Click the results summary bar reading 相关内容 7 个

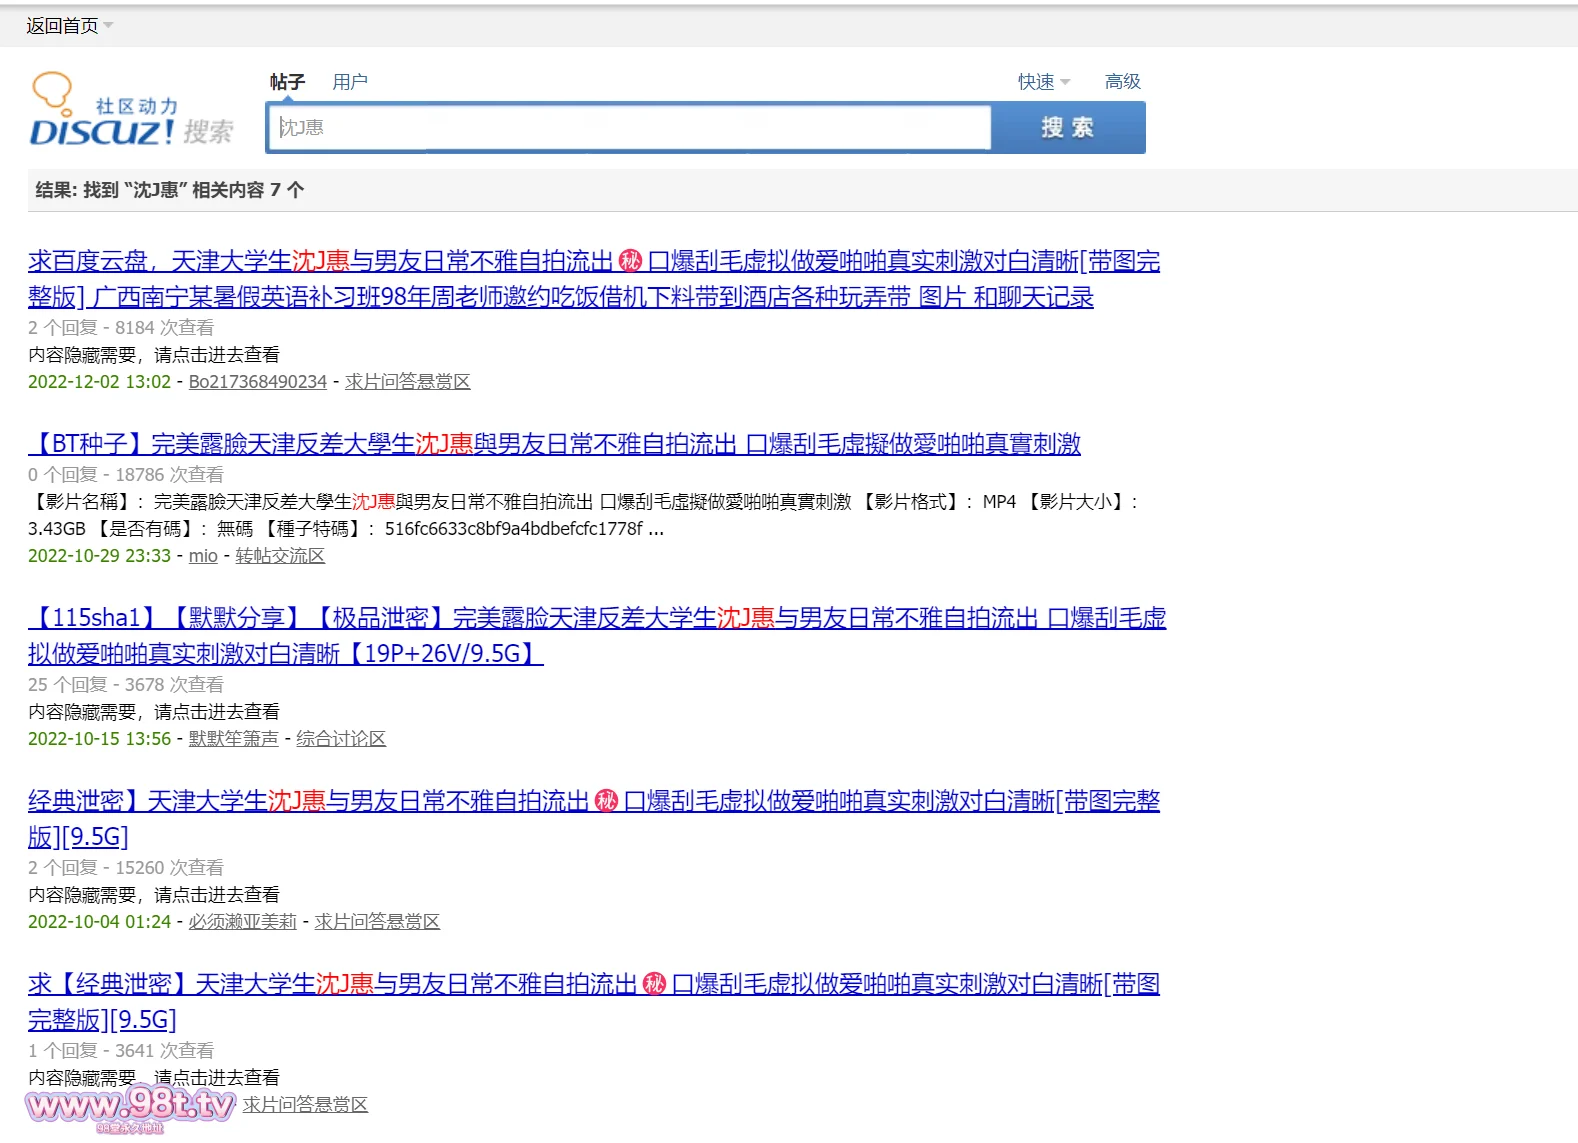[x=170, y=190]
